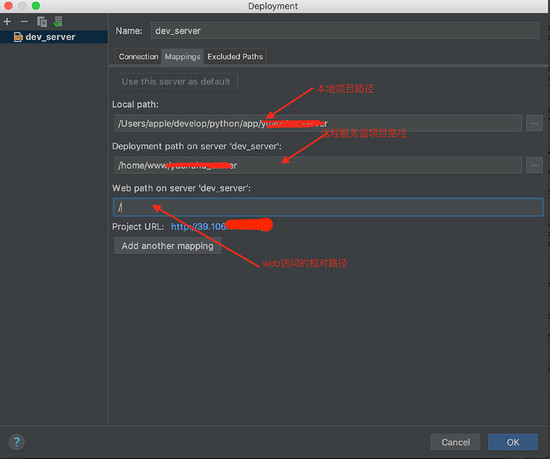The image size is (550, 459).
Task: Open help with the question mark icon
Action: click(x=16, y=442)
